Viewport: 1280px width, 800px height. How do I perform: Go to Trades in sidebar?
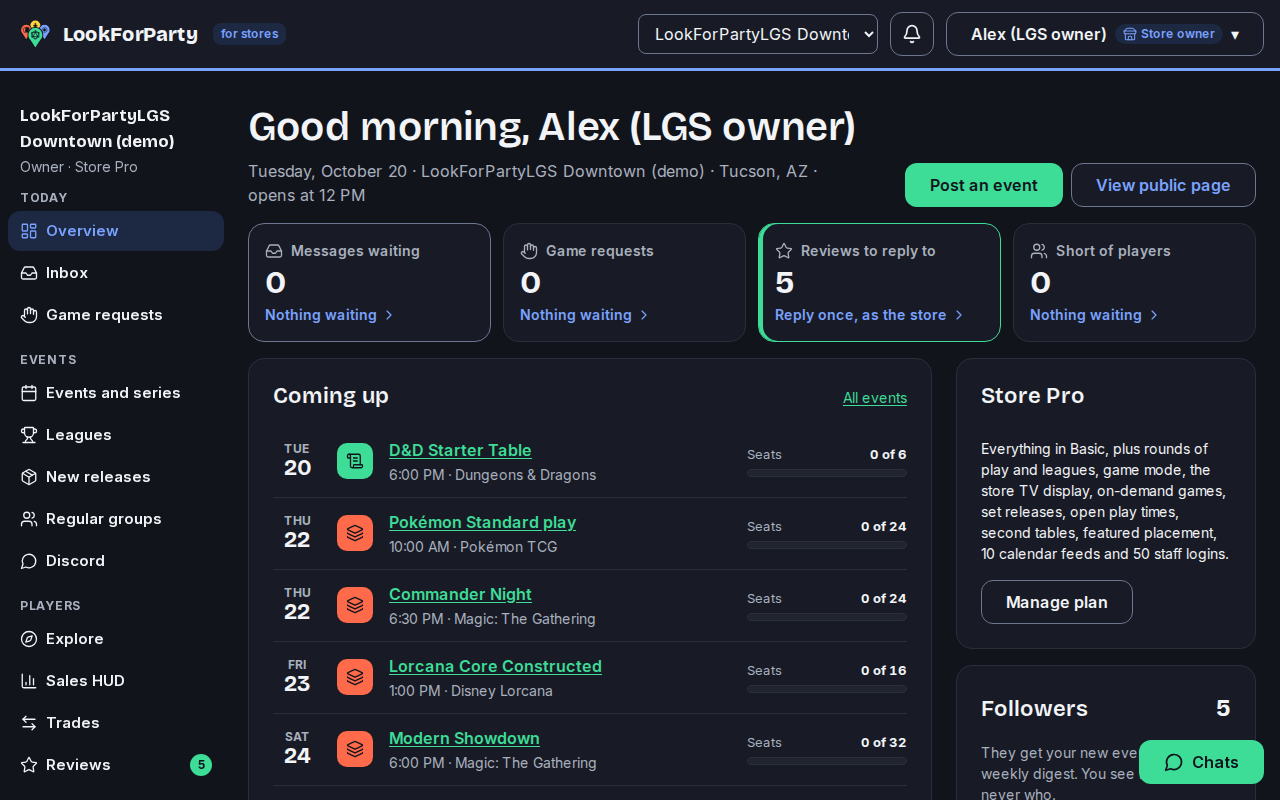(116, 723)
